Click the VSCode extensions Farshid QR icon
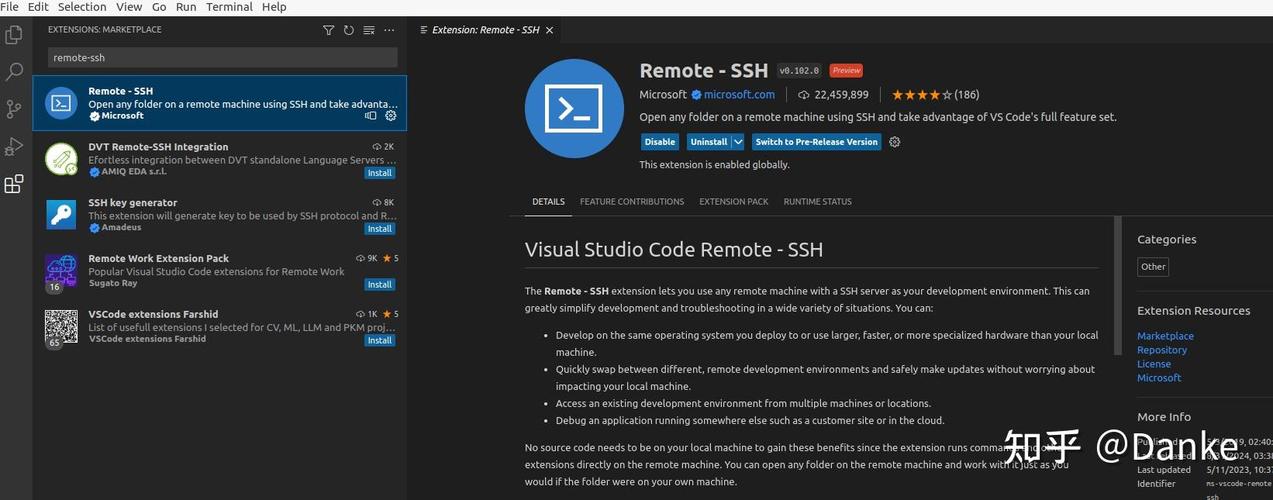 pyautogui.click(x=61, y=327)
